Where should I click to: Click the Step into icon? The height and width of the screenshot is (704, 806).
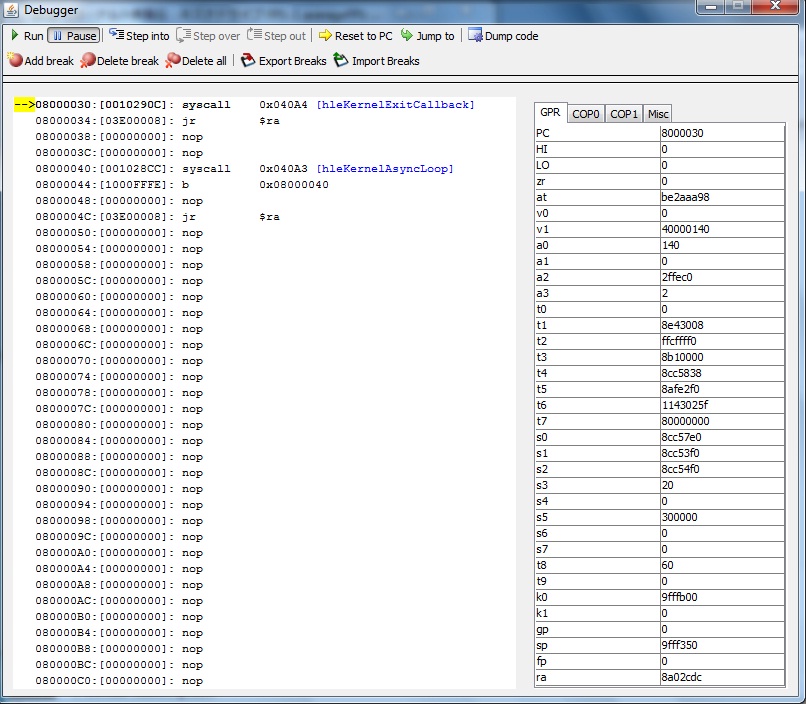click(116, 36)
